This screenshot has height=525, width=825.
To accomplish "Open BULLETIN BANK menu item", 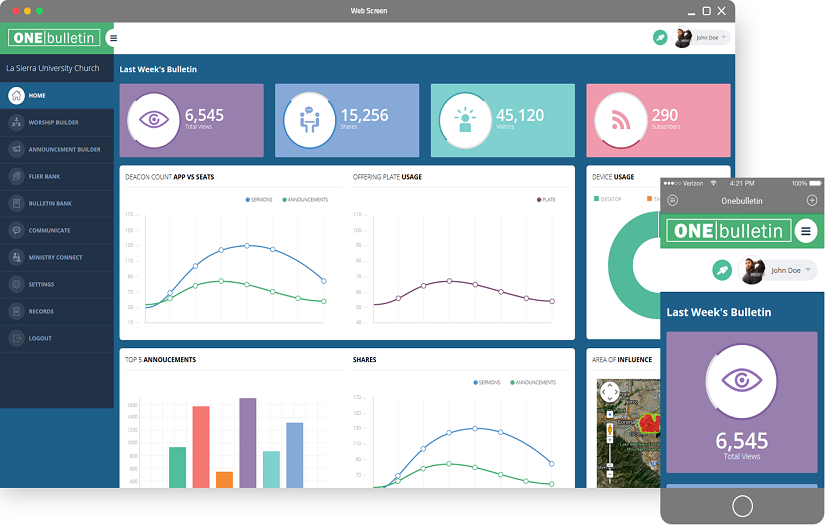I will 50,204.
